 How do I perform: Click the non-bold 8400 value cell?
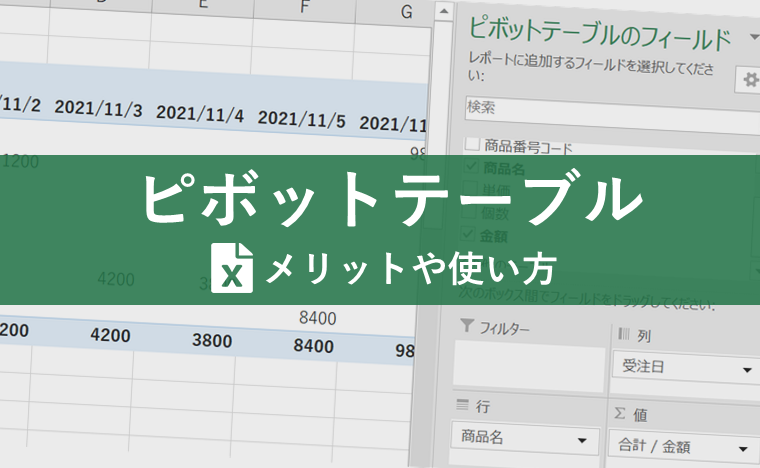317,318
